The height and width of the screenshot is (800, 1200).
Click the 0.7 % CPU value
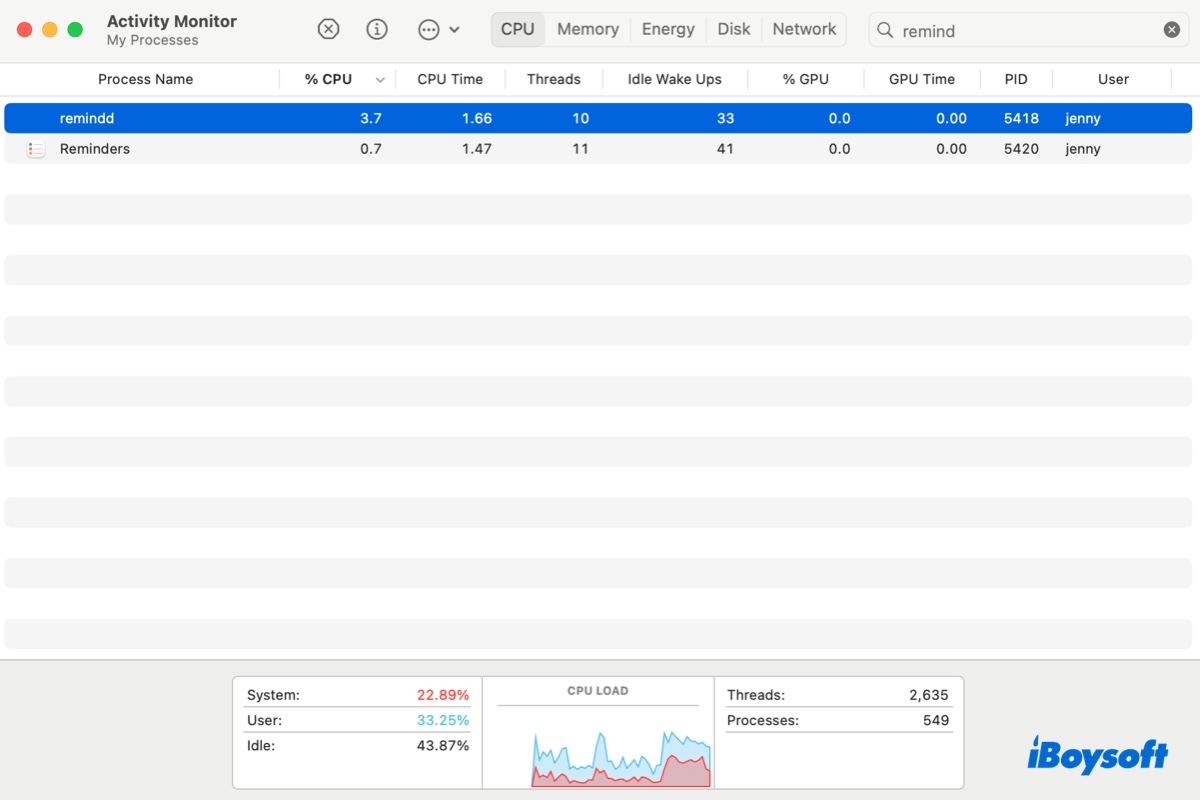click(371, 149)
